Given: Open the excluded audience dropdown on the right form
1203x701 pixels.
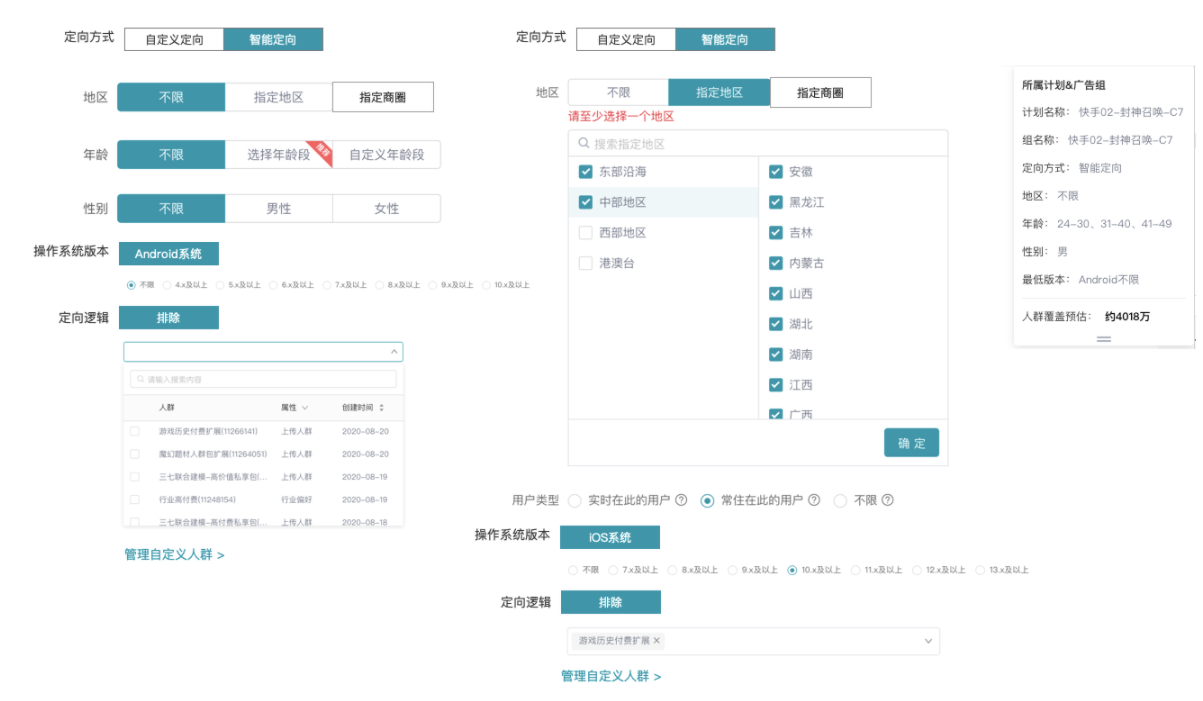Looking at the screenshot, I should [928, 640].
